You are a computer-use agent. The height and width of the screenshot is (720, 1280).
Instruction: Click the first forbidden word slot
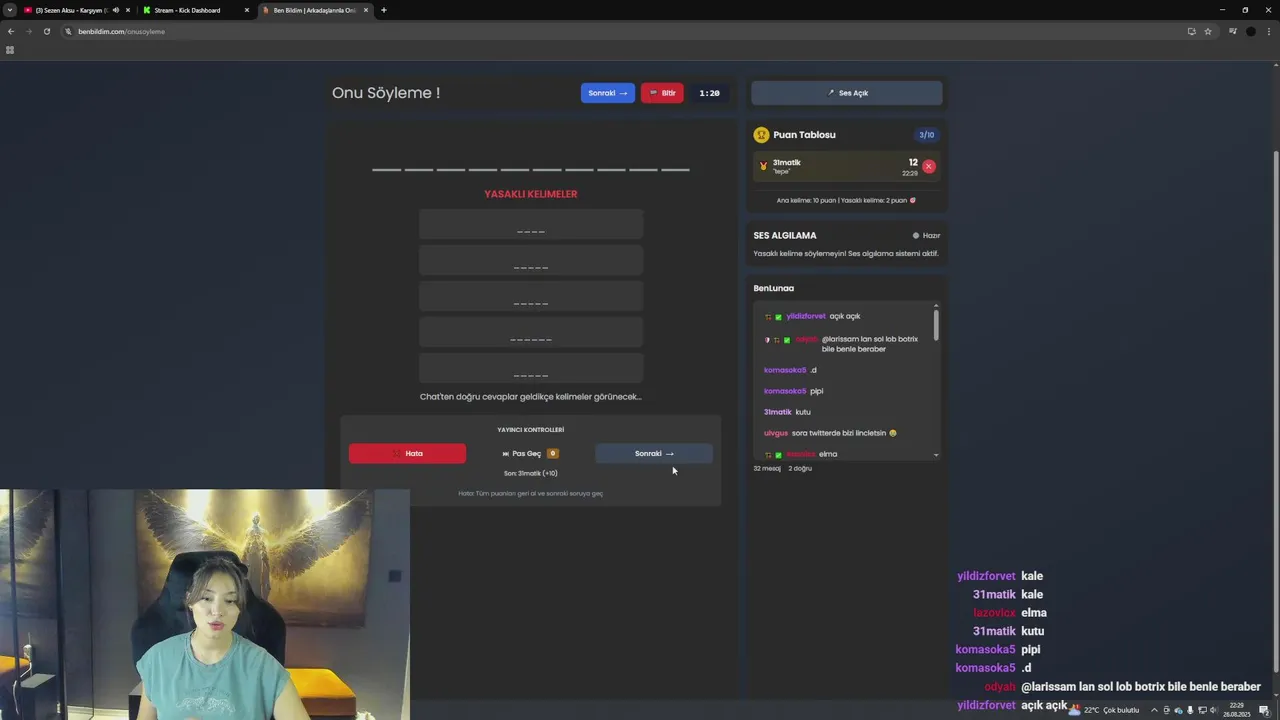(531, 225)
